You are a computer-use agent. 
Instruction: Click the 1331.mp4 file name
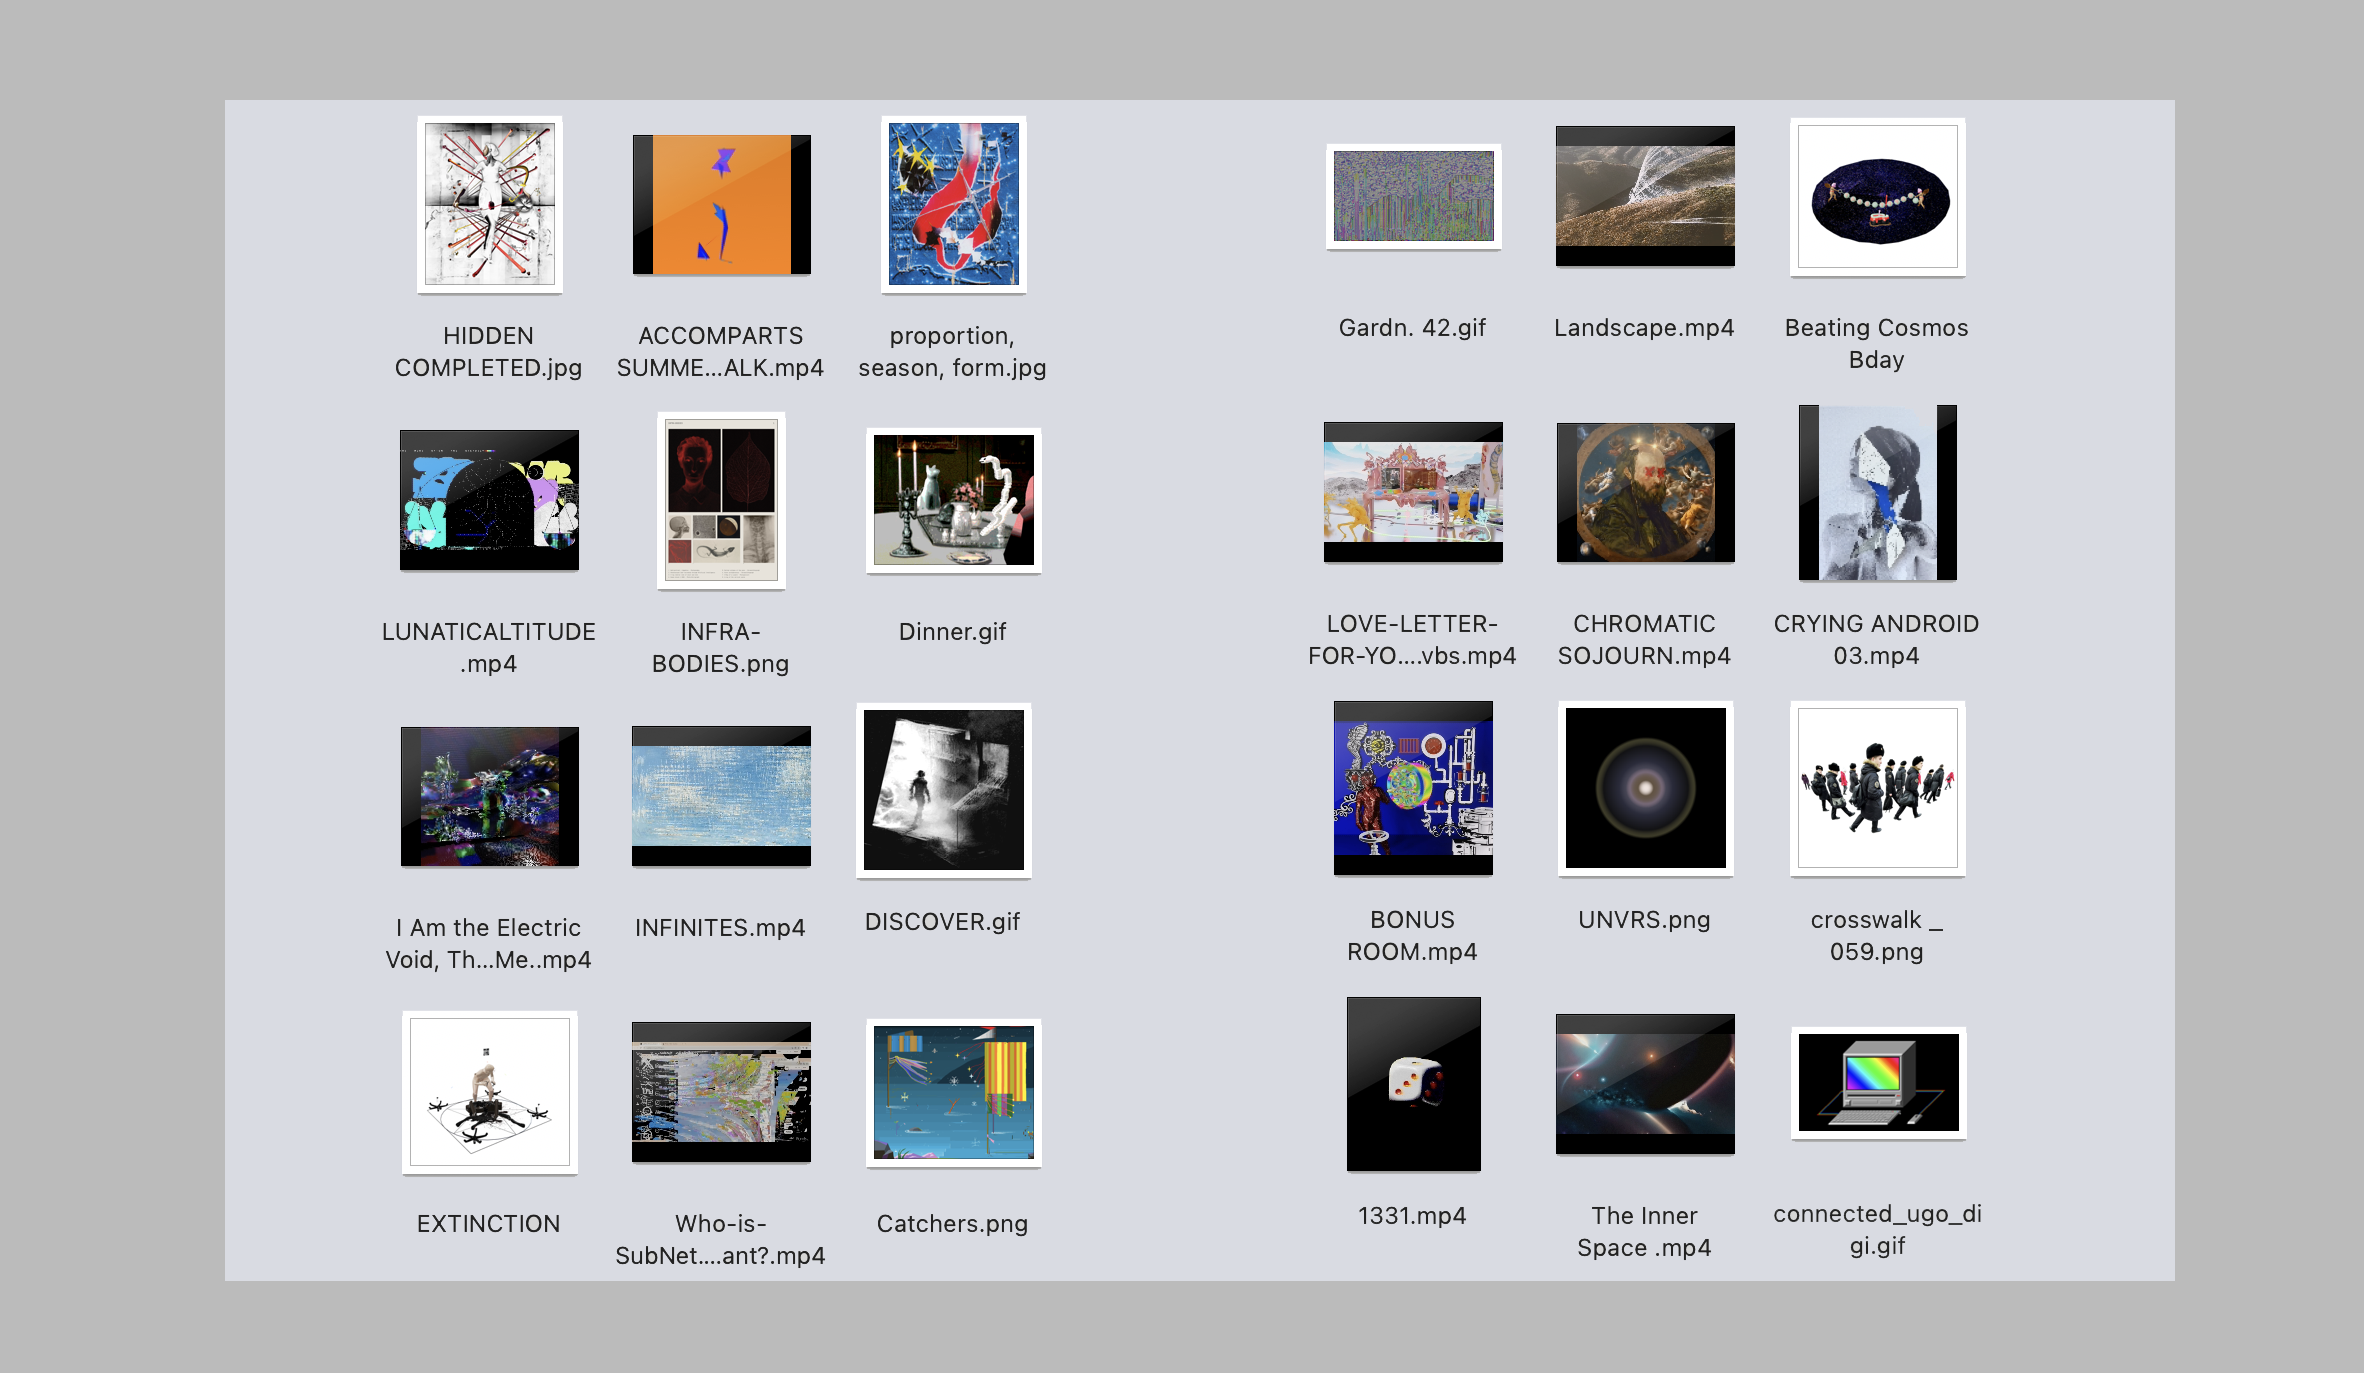(x=1413, y=1216)
